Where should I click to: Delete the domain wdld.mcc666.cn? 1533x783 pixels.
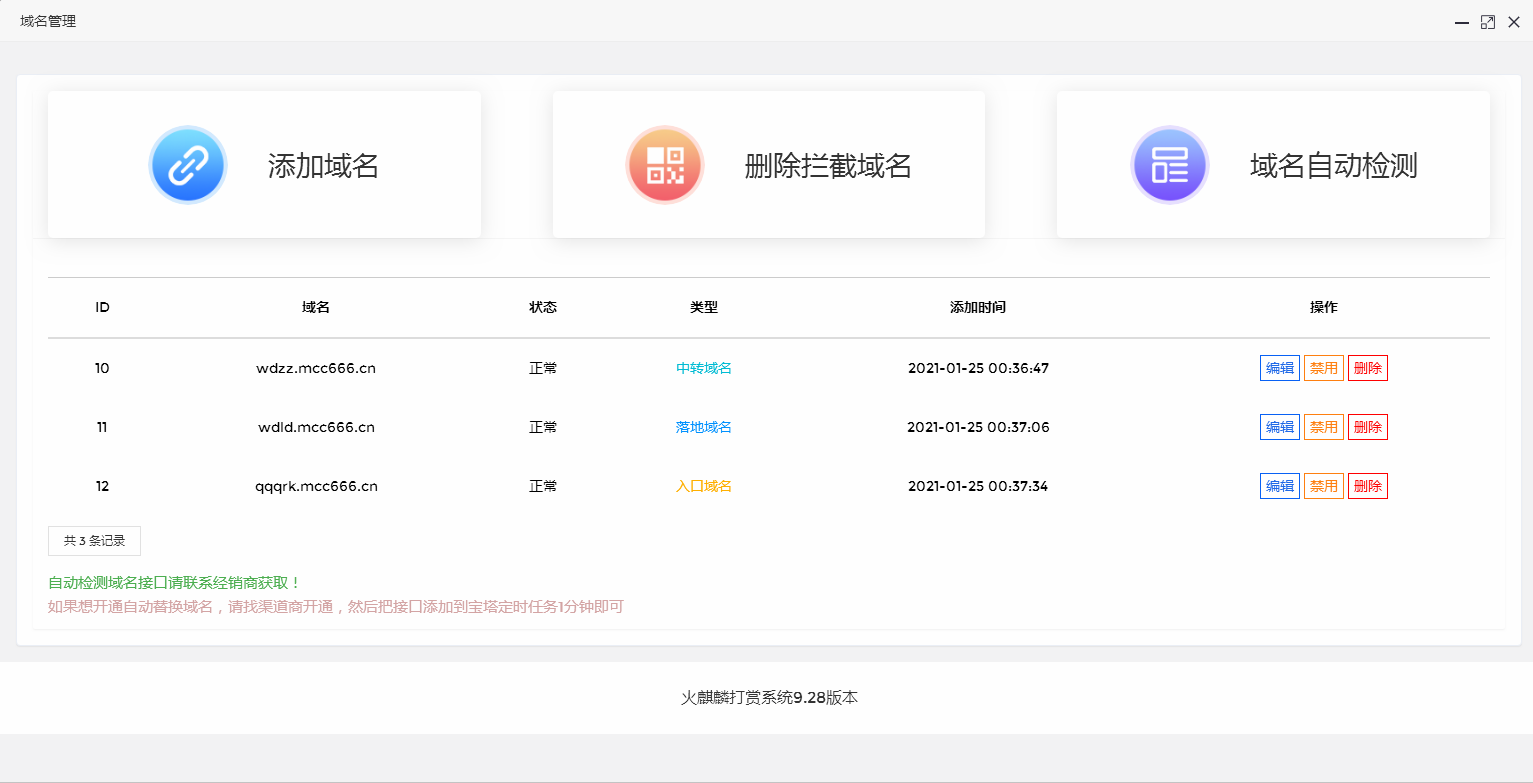[x=1367, y=426]
